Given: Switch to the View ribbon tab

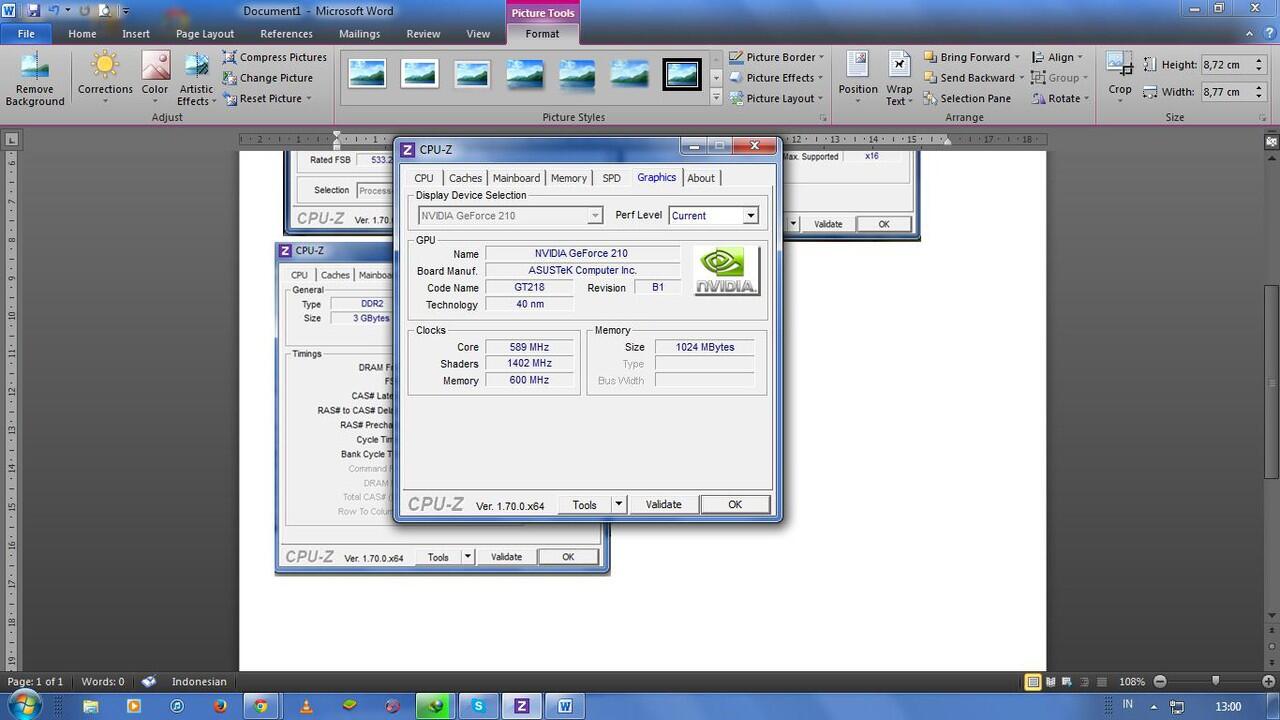Looking at the screenshot, I should pyautogui.click(x=478, y=33).
